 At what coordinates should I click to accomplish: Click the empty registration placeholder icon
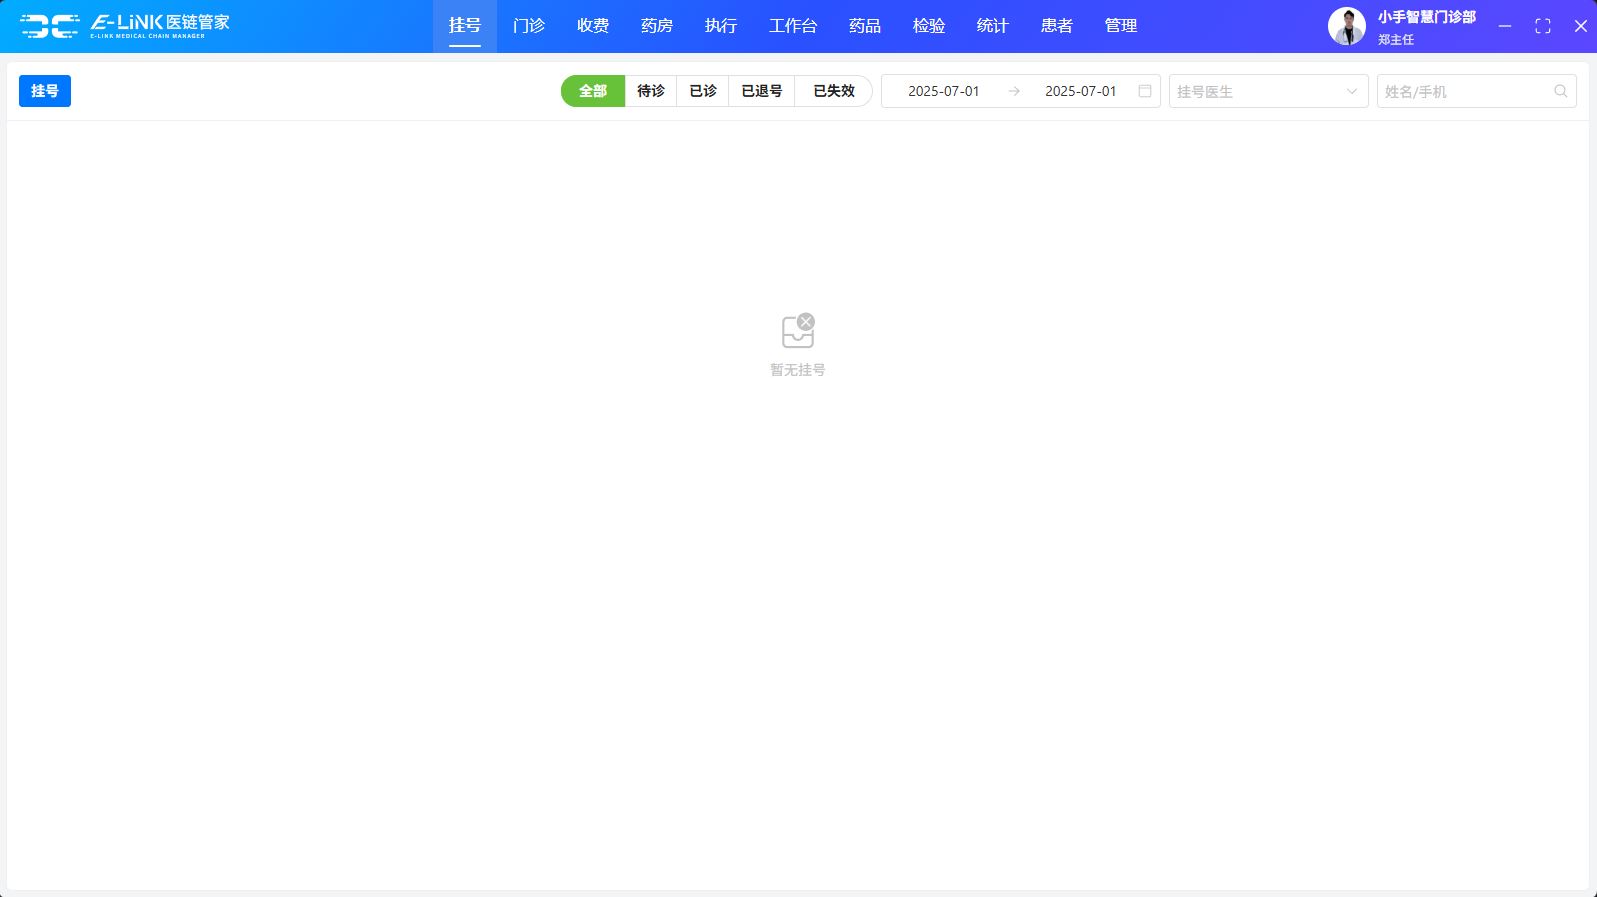pos(798,331)
